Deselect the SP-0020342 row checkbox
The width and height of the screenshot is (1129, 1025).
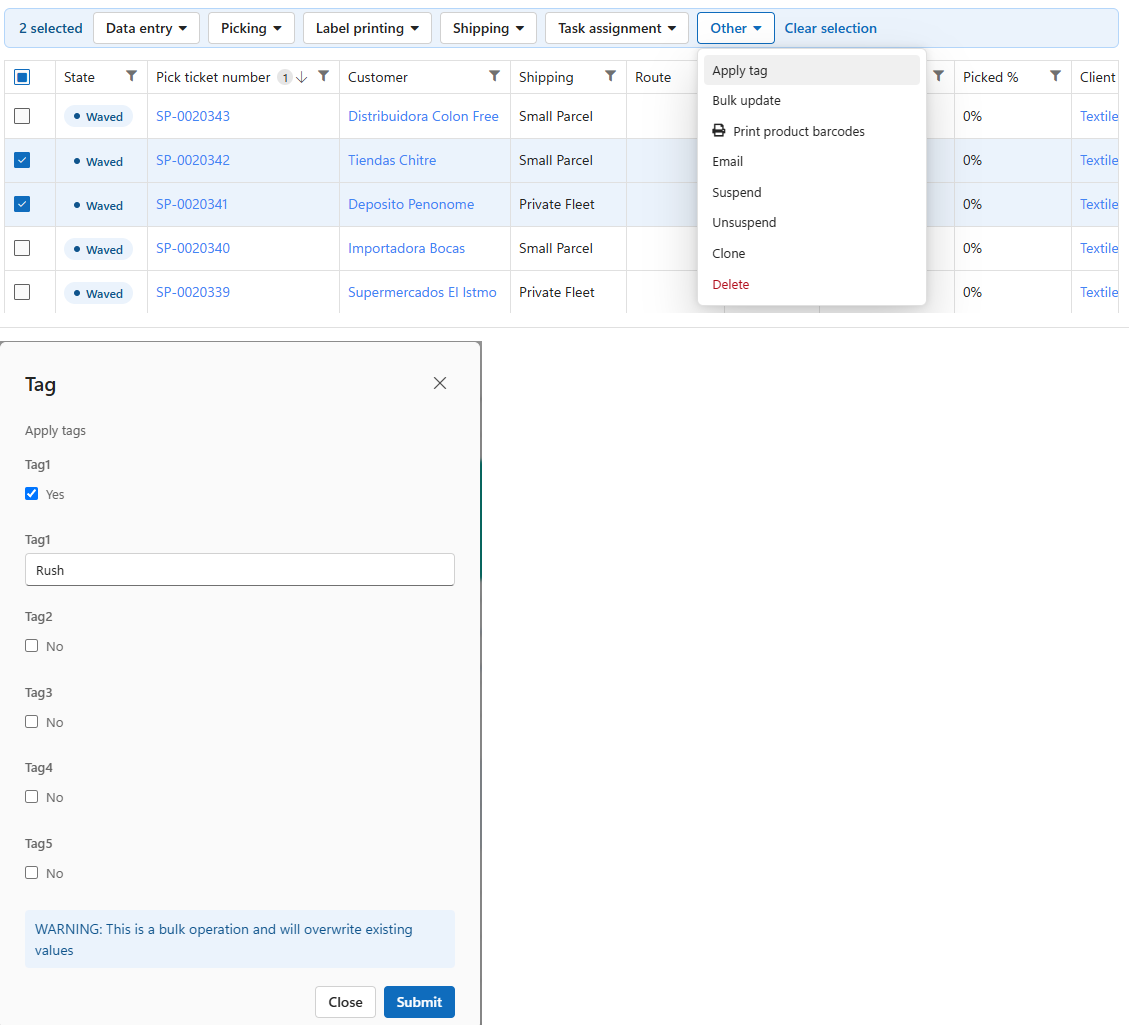click(x=22, y=160)
